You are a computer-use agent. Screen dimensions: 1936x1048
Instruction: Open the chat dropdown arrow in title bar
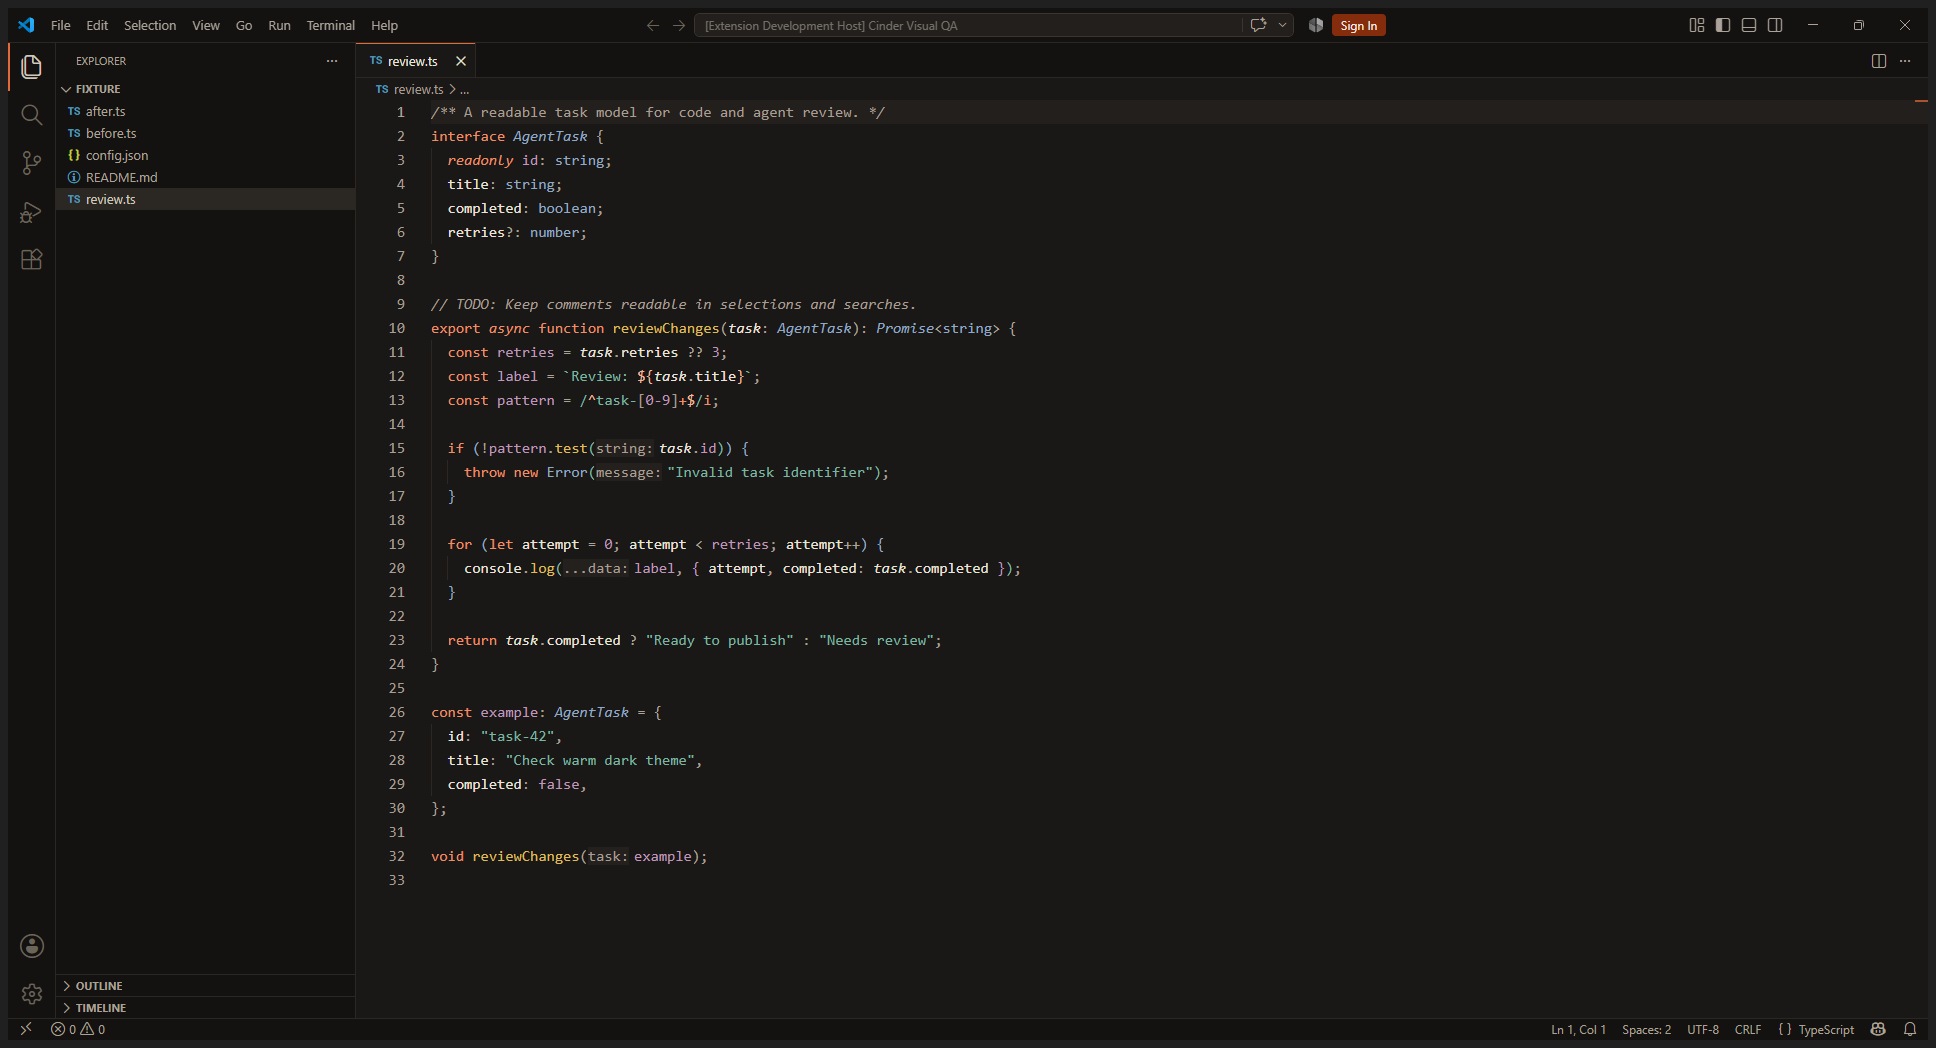pyautogui.click(x=1282, y=25)
